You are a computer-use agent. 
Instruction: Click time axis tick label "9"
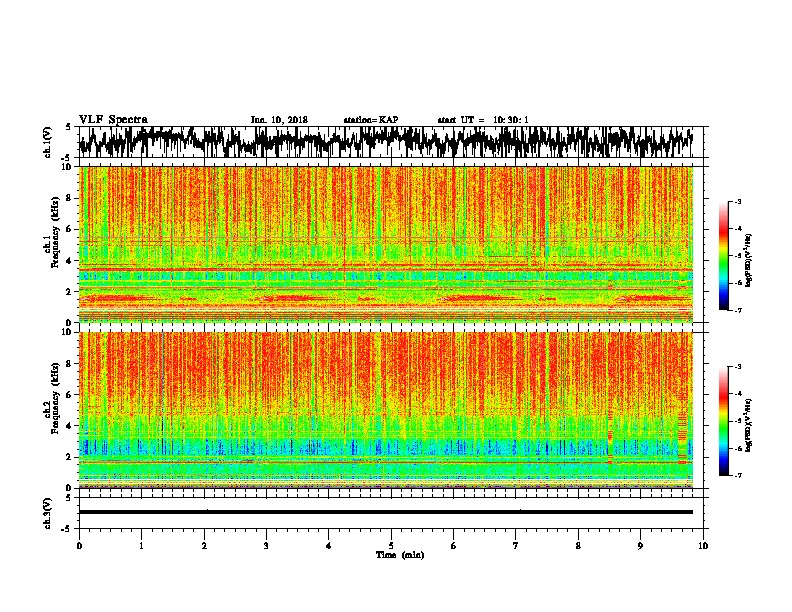(640, 546)
